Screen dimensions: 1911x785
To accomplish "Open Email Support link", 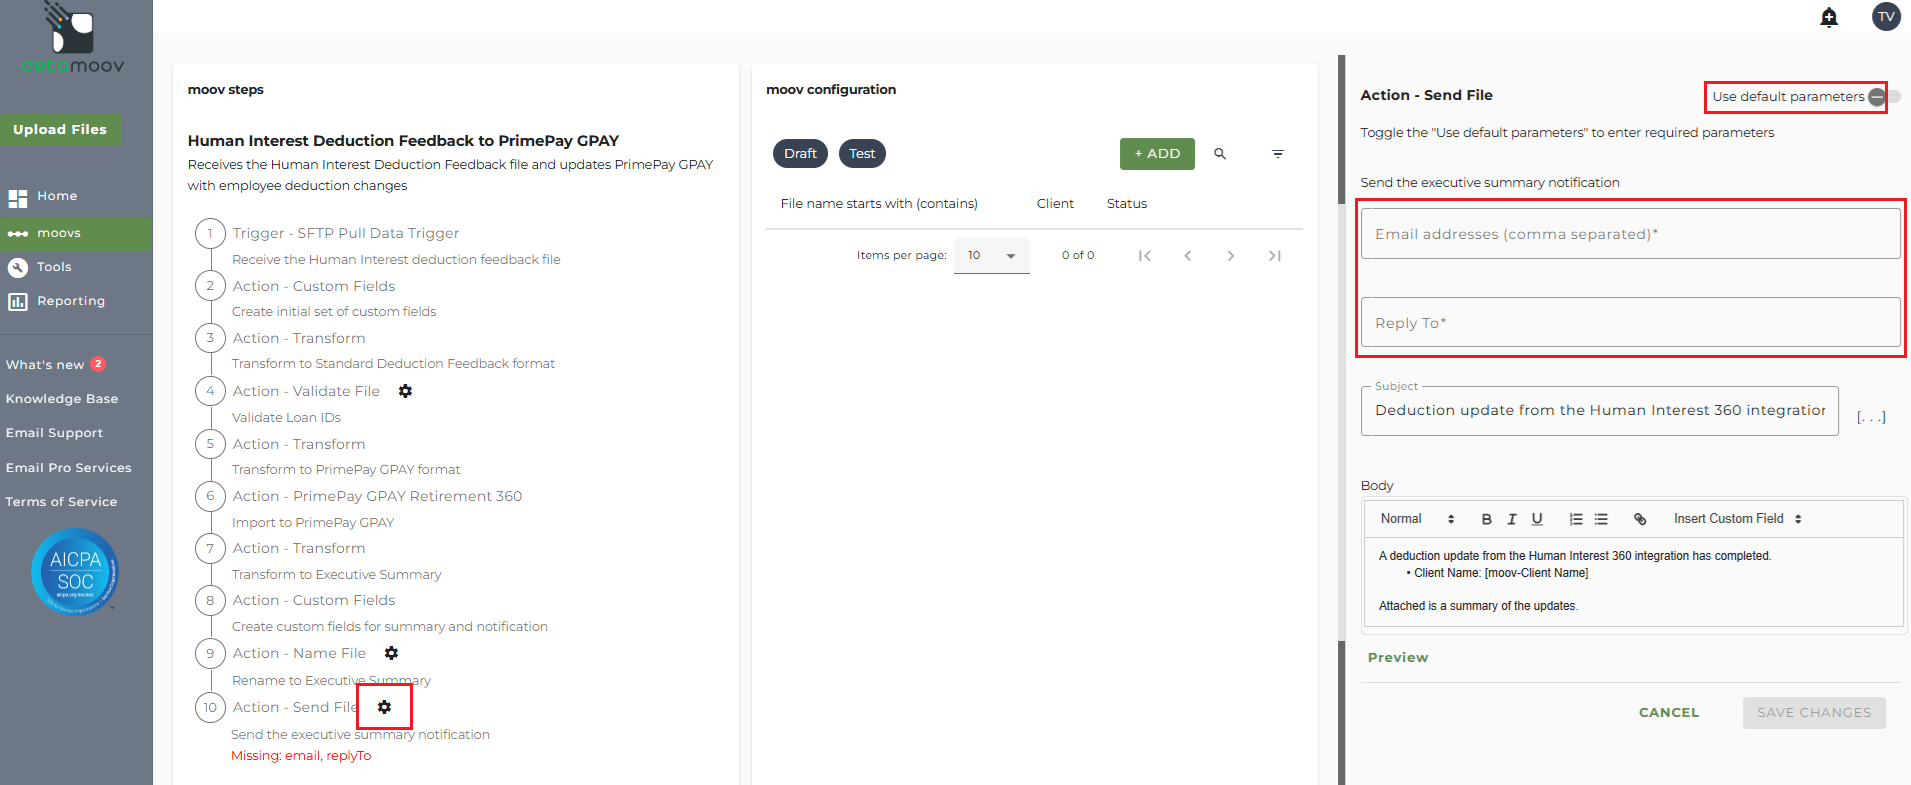I will [55, 433].
